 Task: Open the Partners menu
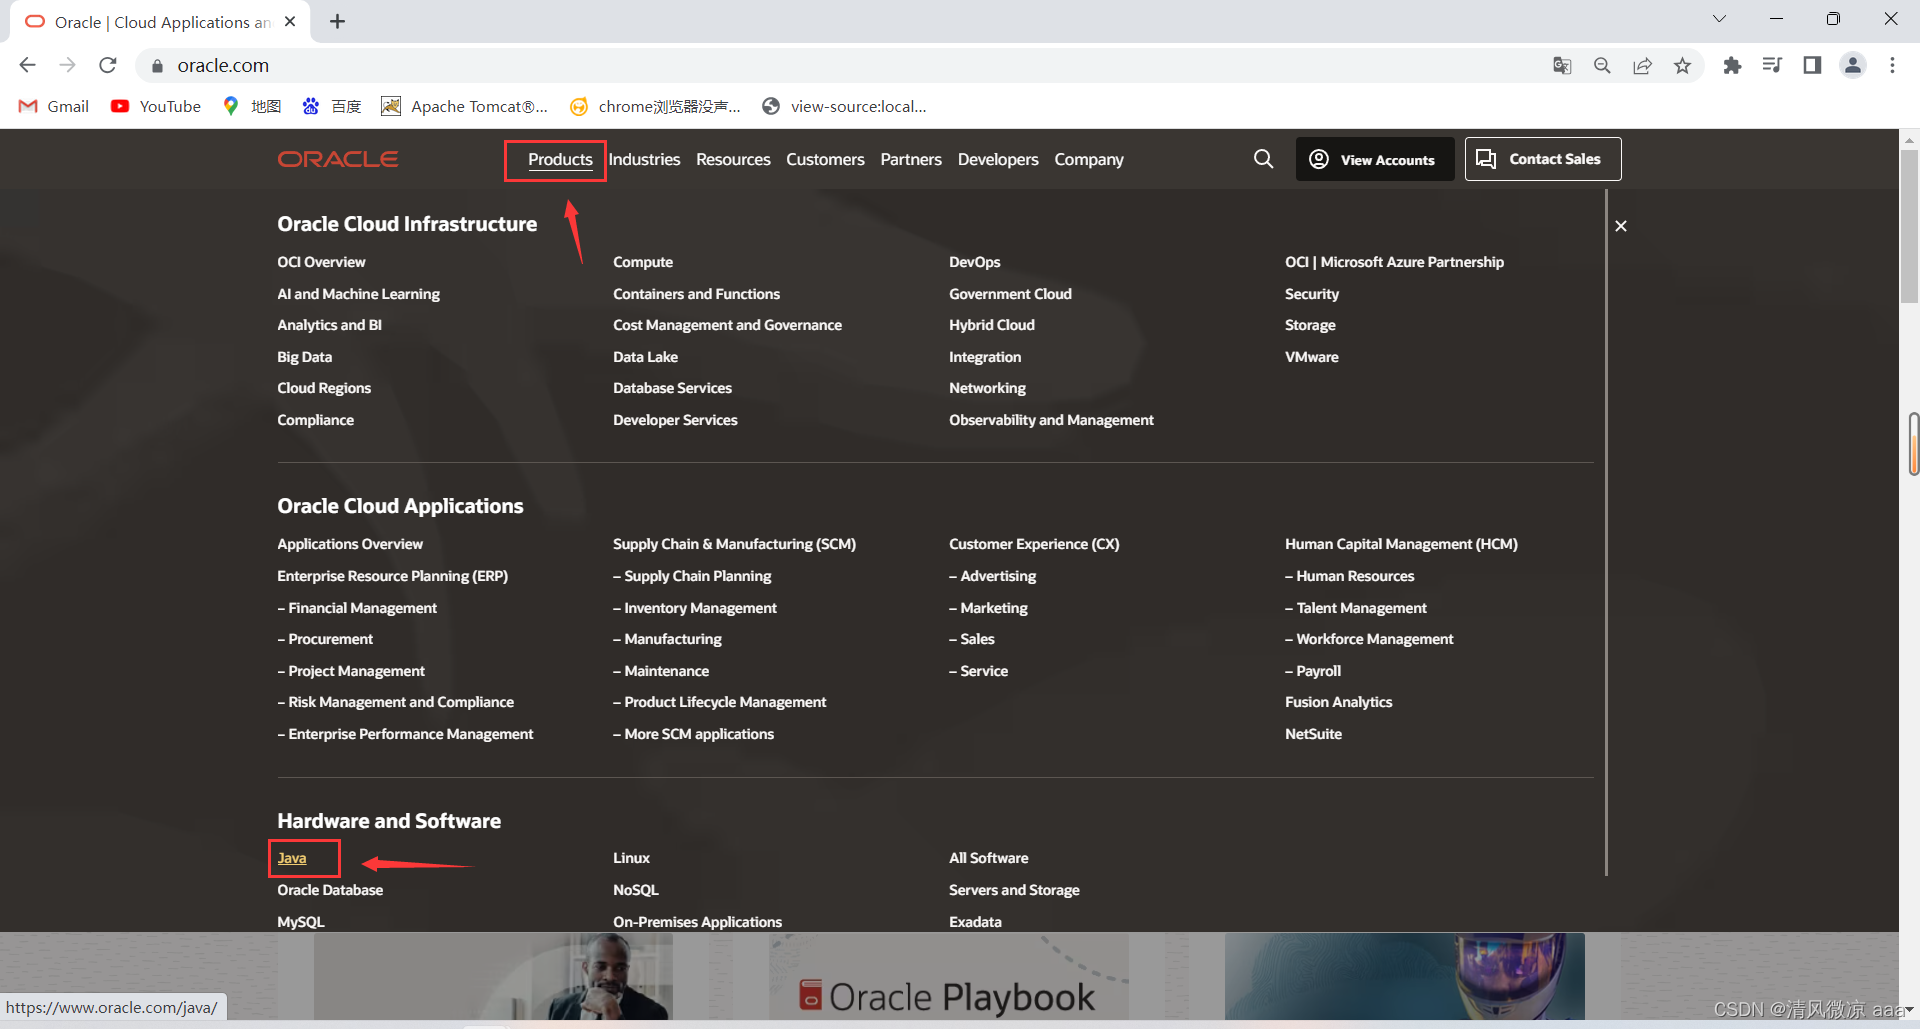tap(911, 160)
